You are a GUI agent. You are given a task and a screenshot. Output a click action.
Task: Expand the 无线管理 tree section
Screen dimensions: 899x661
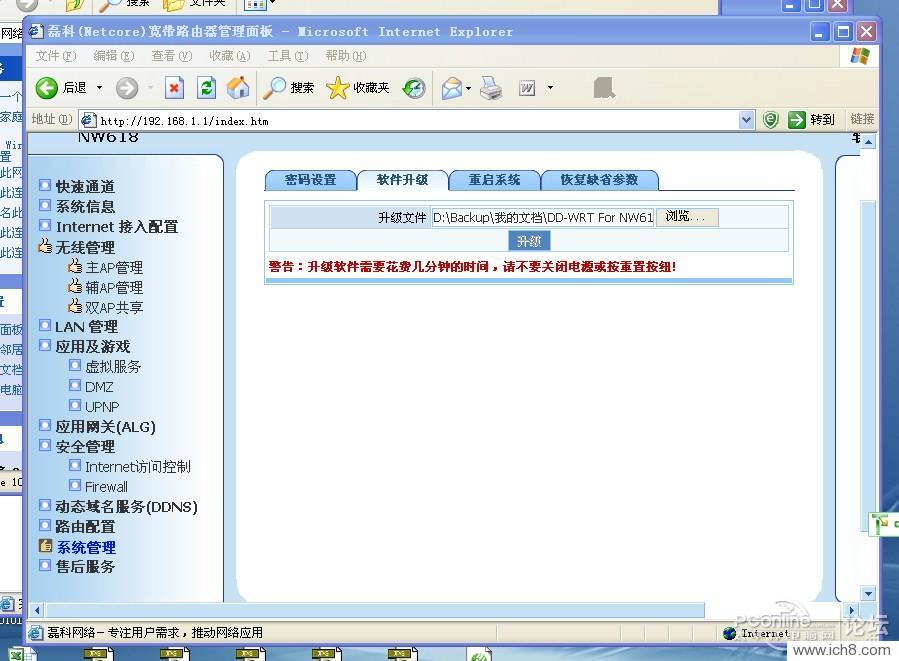pyautogui.click(x=84, y=247)
